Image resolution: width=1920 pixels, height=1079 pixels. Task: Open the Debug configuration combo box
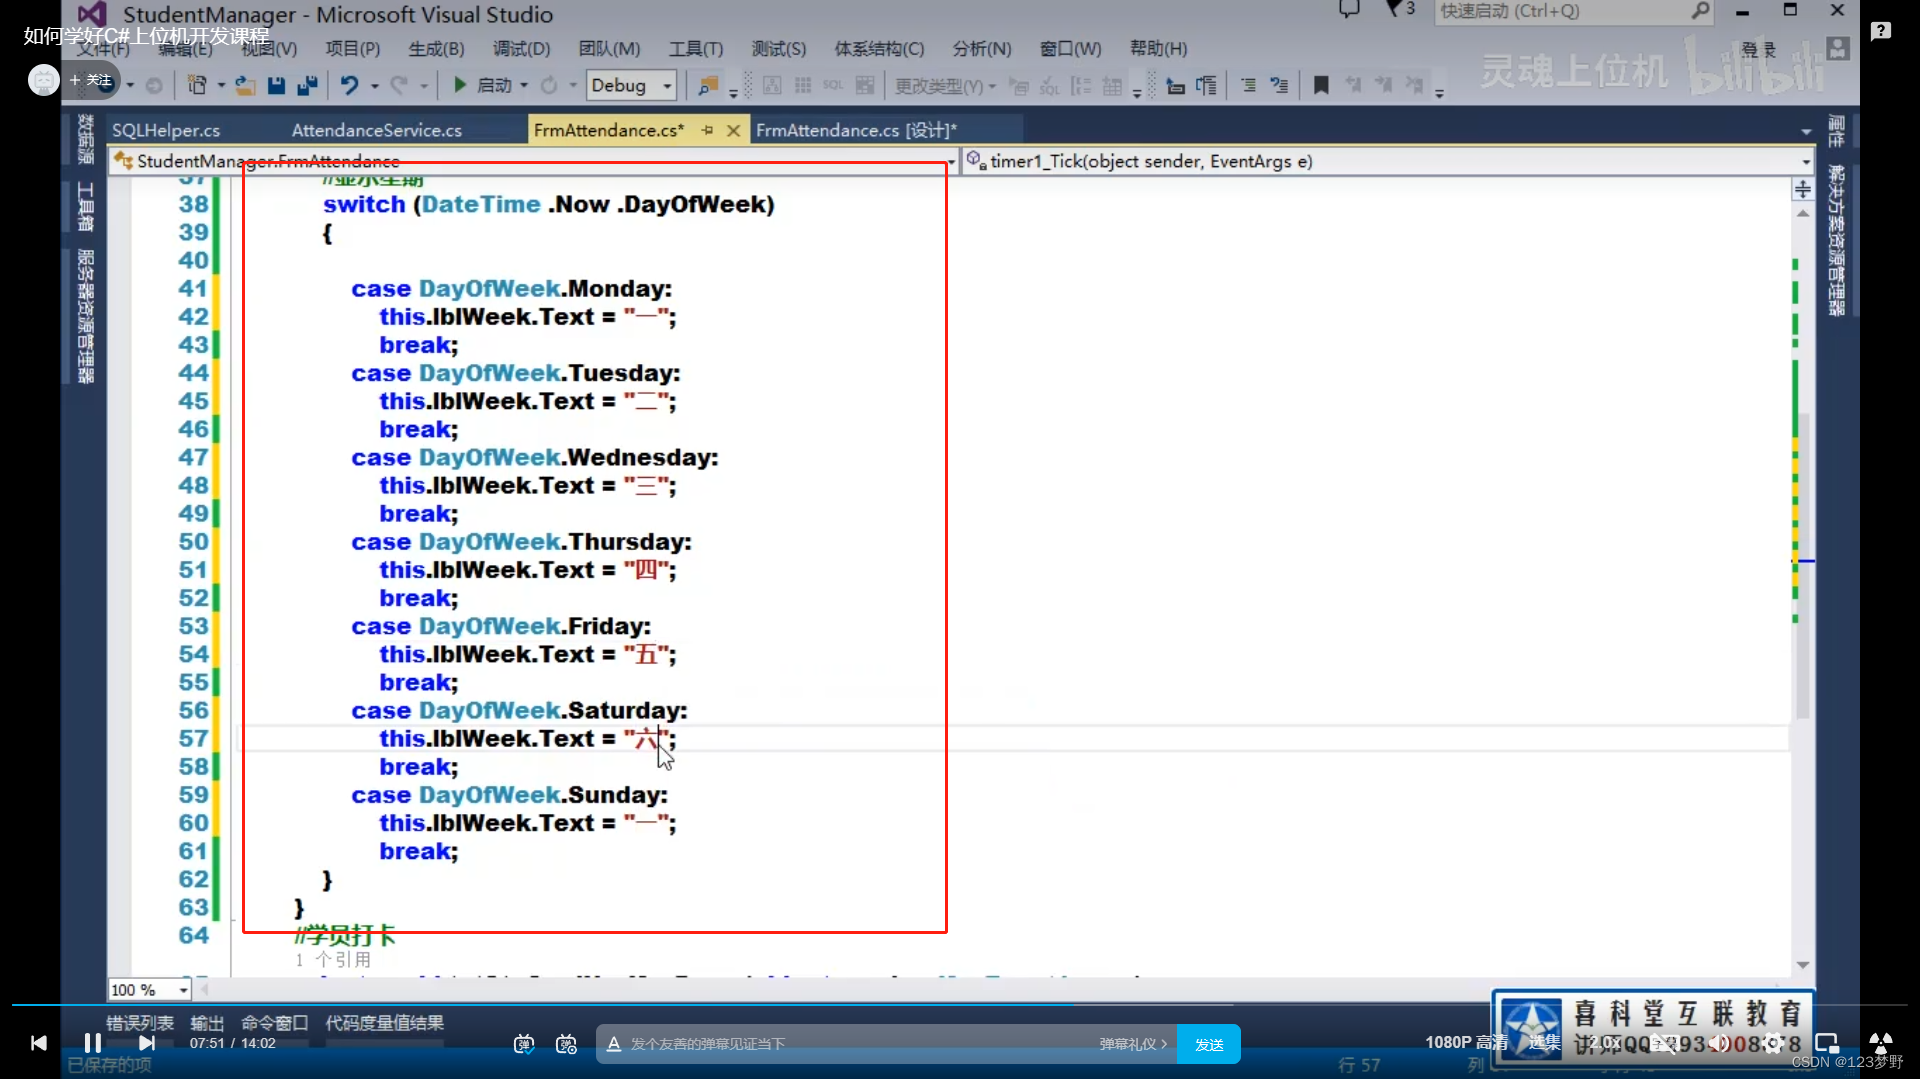631,86
